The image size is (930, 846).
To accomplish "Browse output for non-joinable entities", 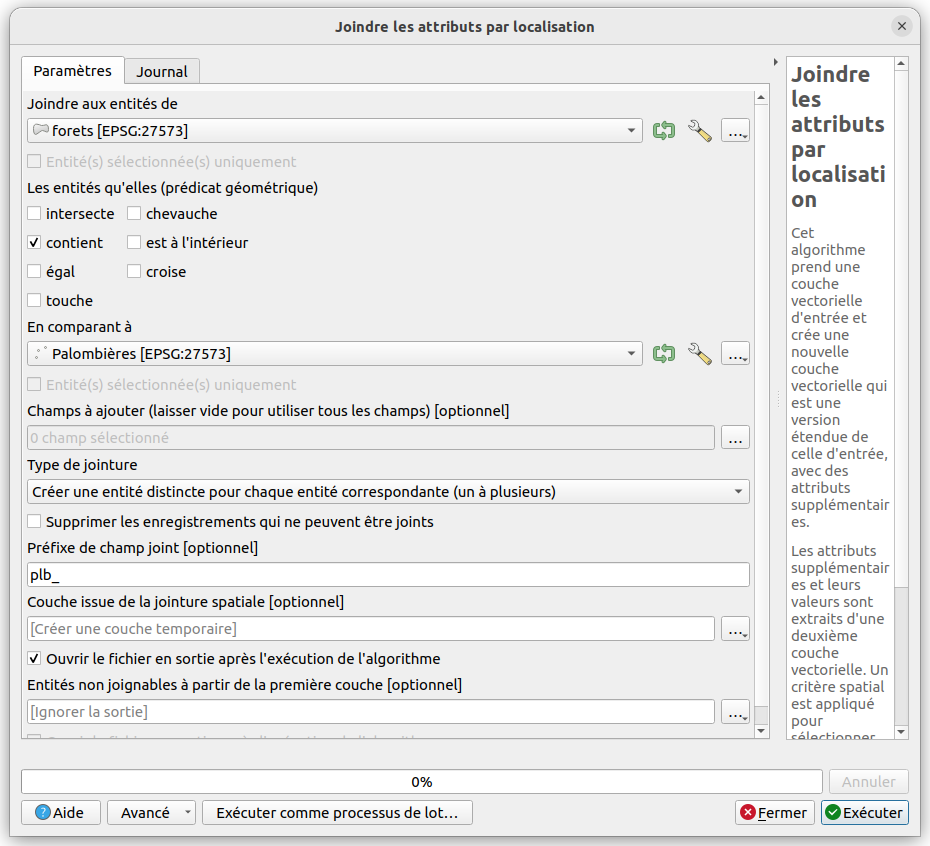I will (x=735, y=712).
